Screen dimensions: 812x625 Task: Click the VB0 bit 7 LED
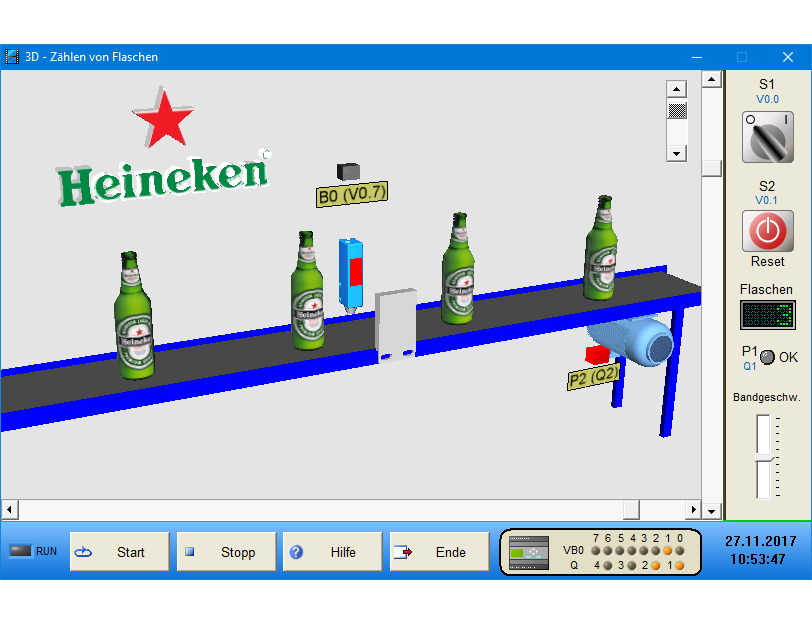pyautogui.click(x=596, y=551)
